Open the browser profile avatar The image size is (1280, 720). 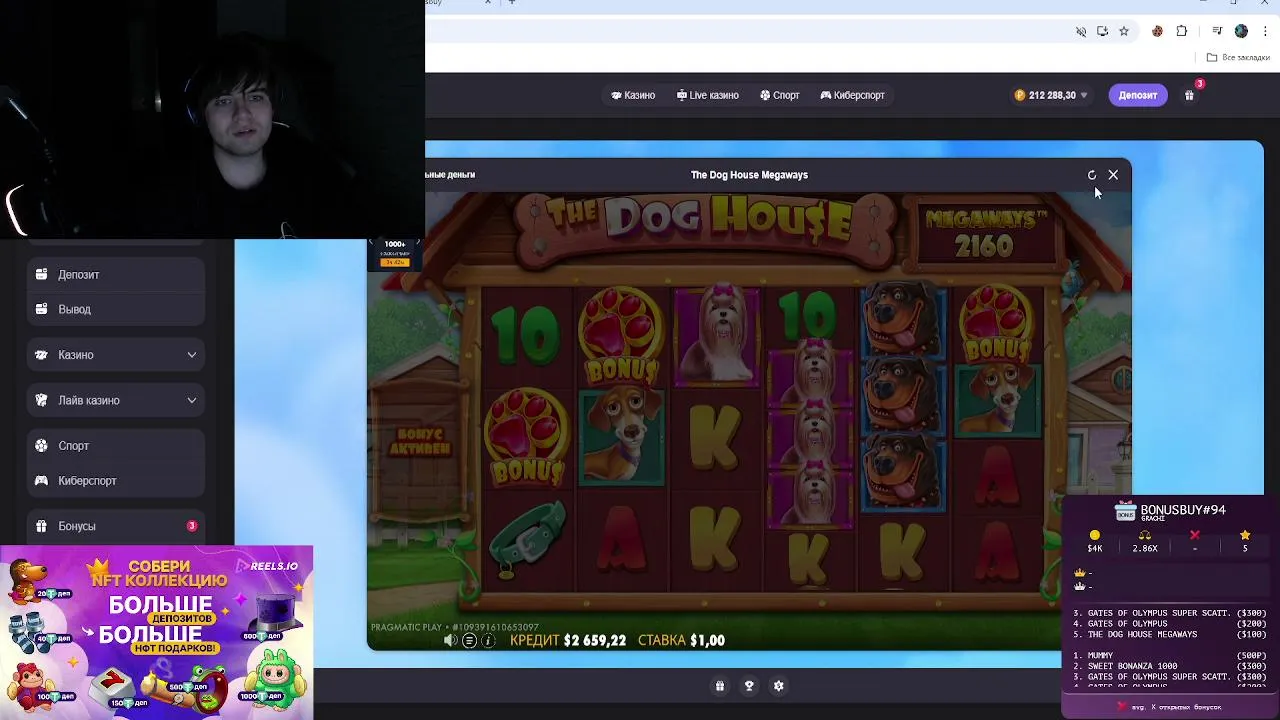(x=1241, y=31)
